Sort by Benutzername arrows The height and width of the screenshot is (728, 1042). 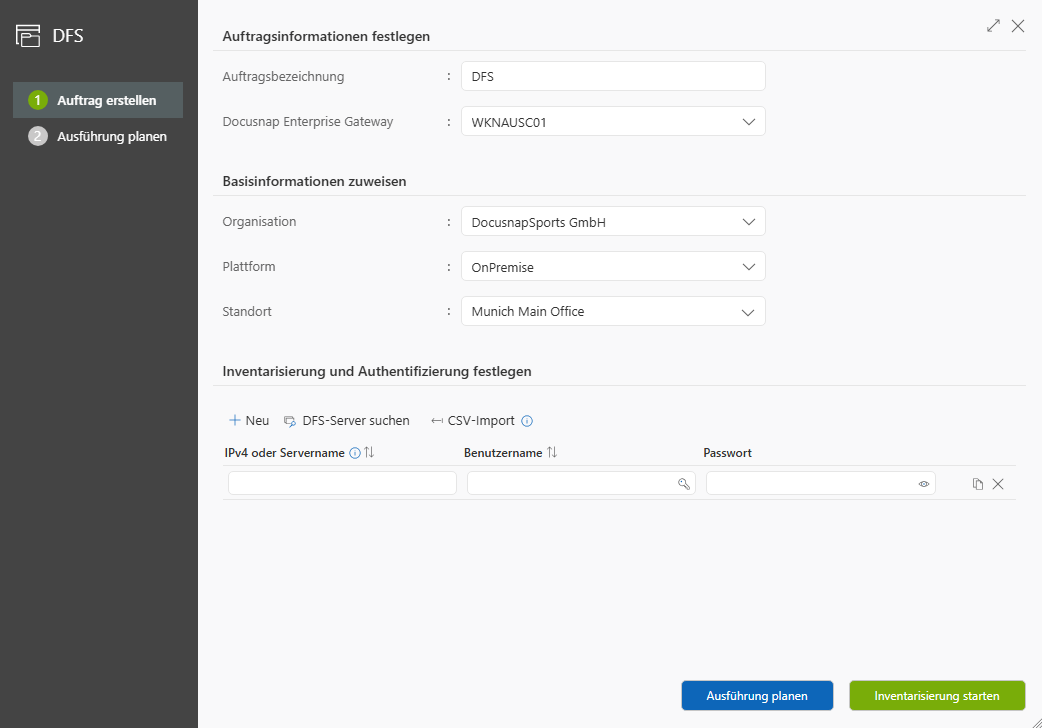(x=552, y=452)
